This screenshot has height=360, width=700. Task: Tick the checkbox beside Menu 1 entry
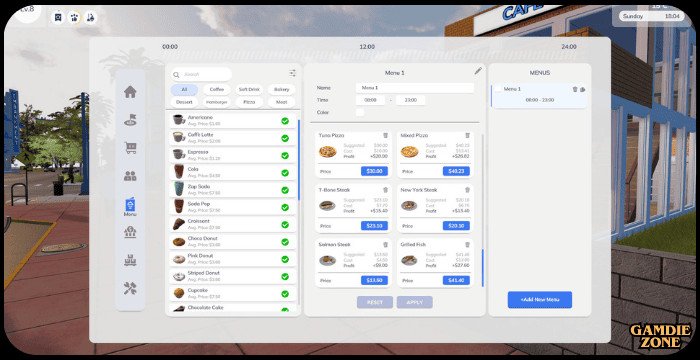498,89
